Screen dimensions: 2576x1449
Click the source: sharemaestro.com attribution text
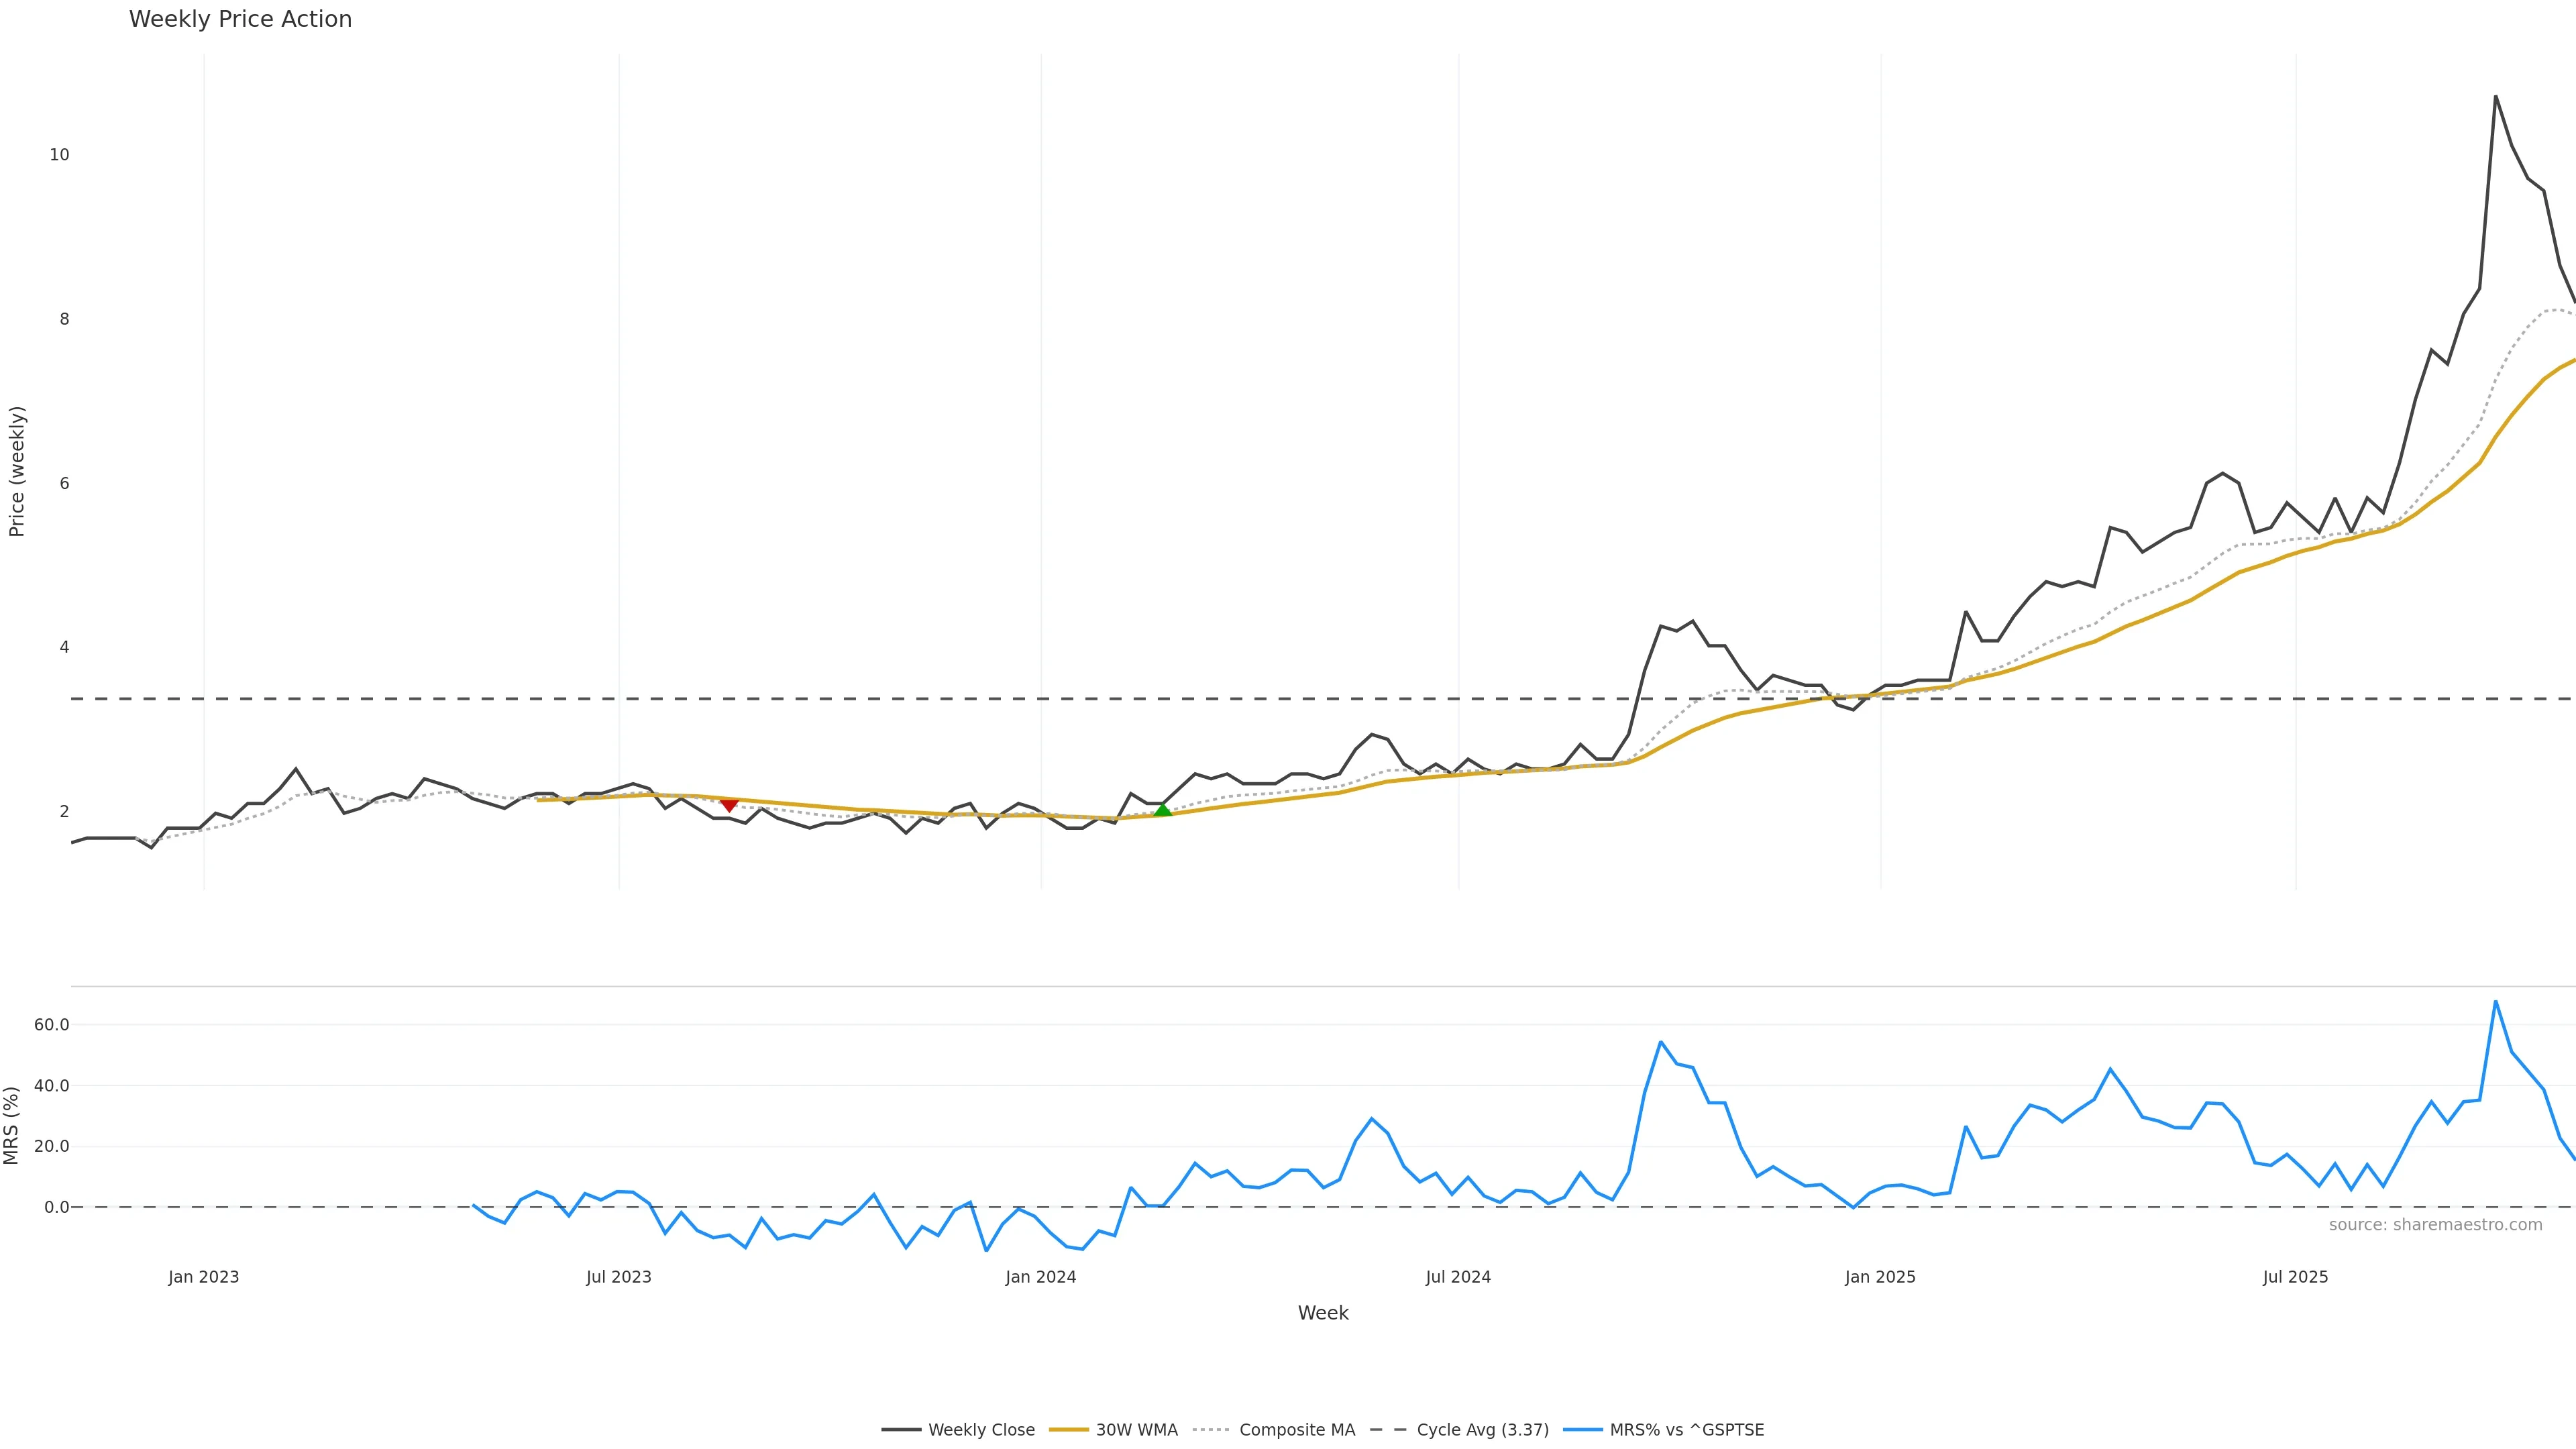tap(2435, 1225)
